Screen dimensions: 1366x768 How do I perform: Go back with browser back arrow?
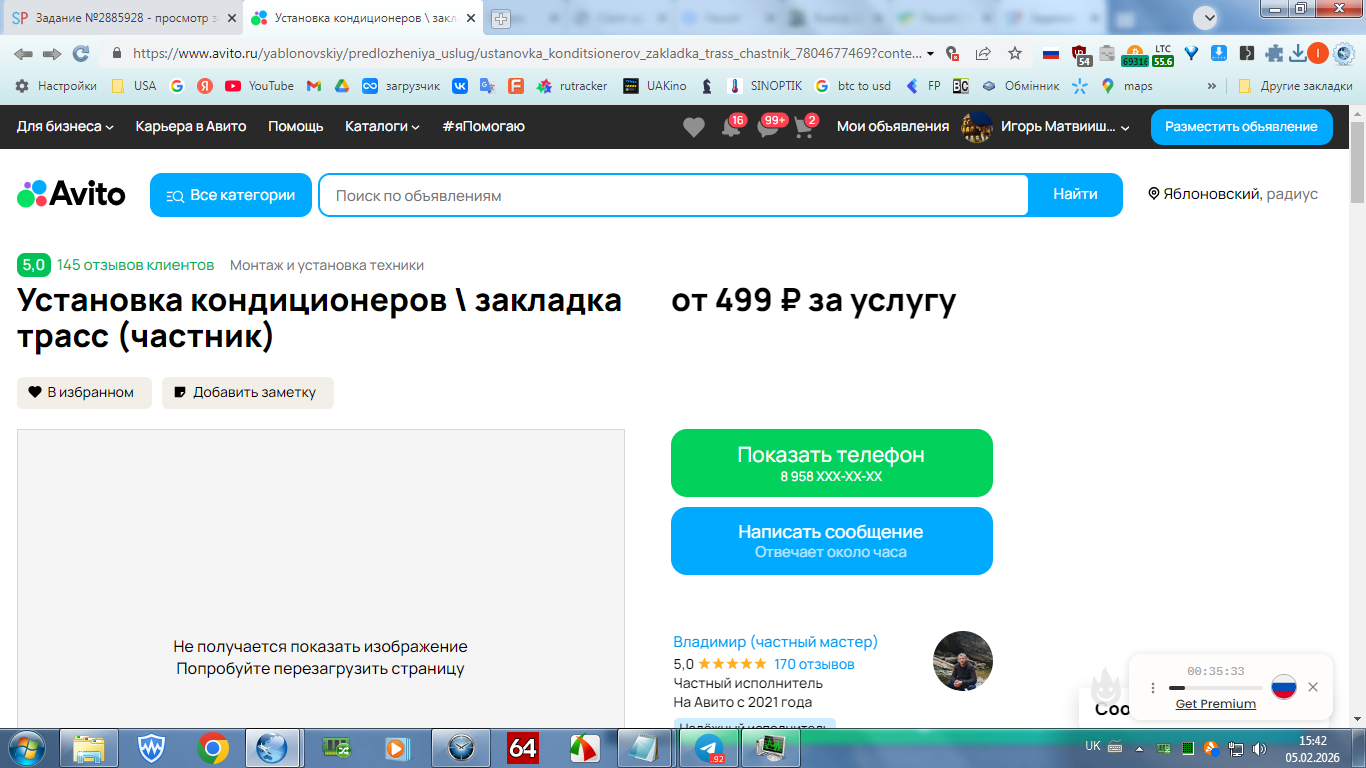[x=23, y=53]
